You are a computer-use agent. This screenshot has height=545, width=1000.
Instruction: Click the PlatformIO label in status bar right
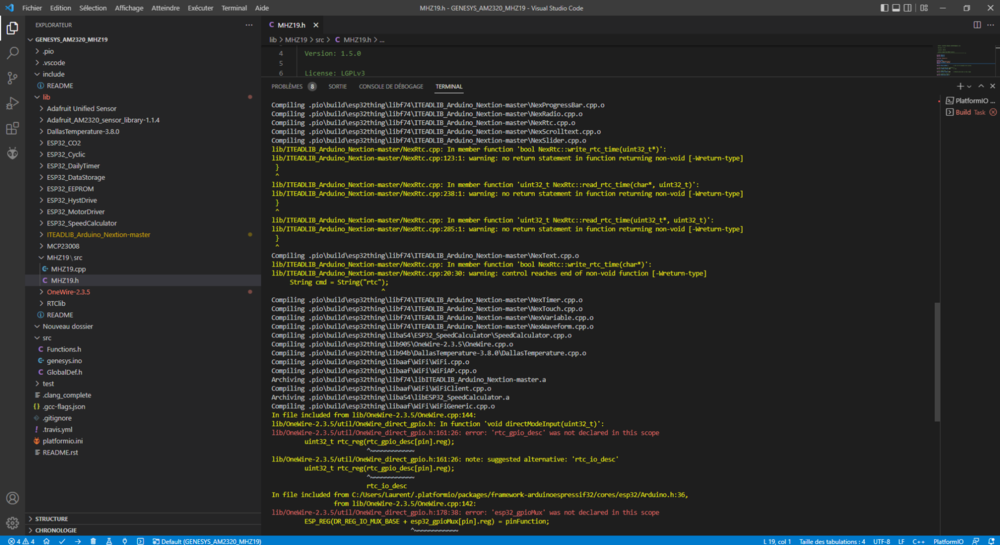tap(948, 541)
